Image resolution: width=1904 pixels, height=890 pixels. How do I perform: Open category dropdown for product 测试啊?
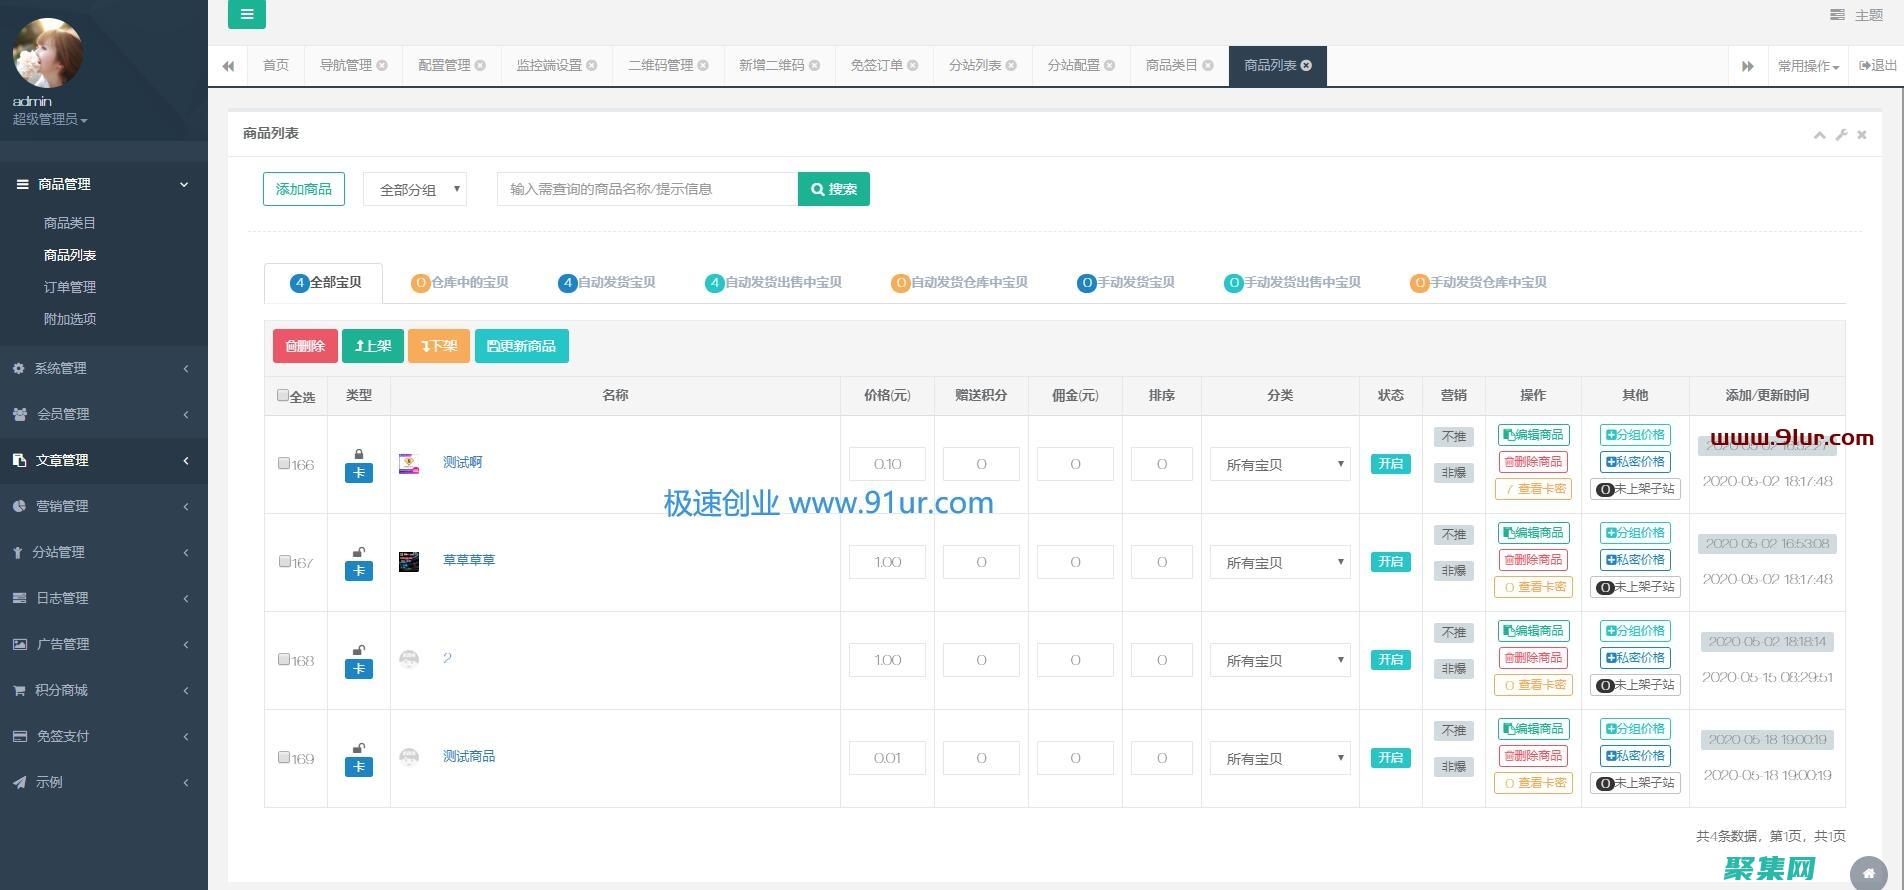(x=1280, y=464)
